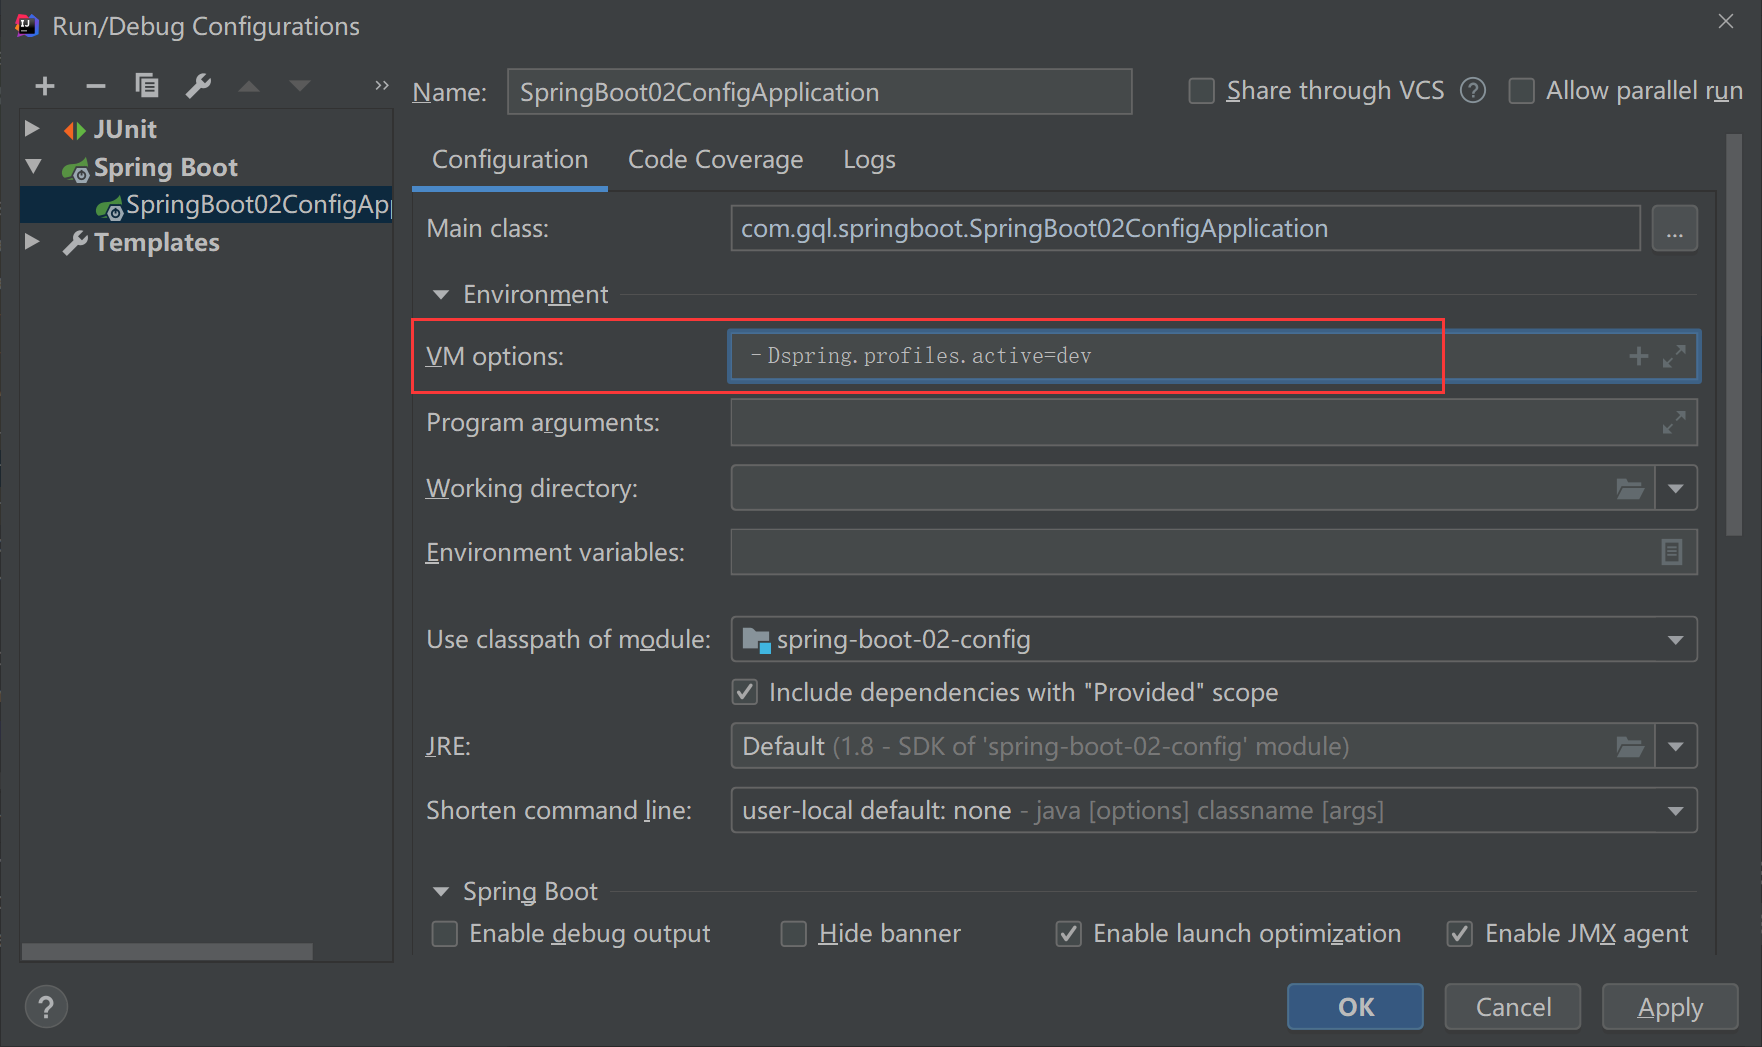This screenshot has width=1762, height=1047.
Task: Move configuration down arrow
Action: pos(300,87)
